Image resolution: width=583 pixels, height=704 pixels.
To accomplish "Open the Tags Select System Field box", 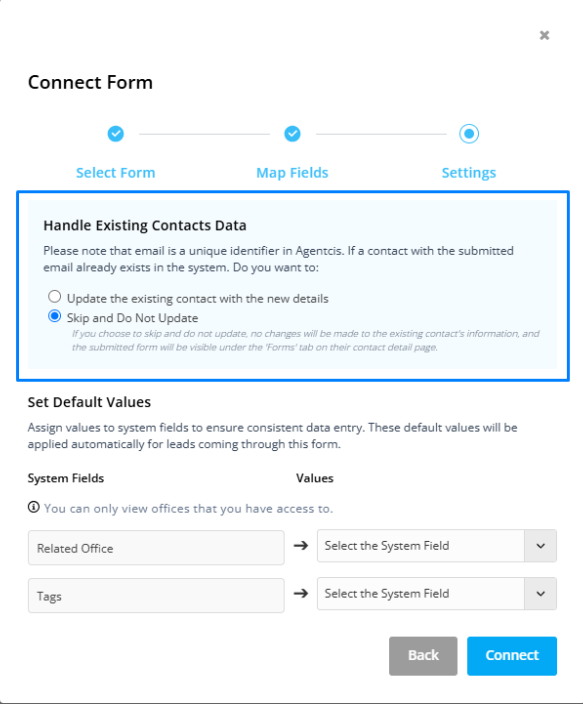I will (421, 594).
